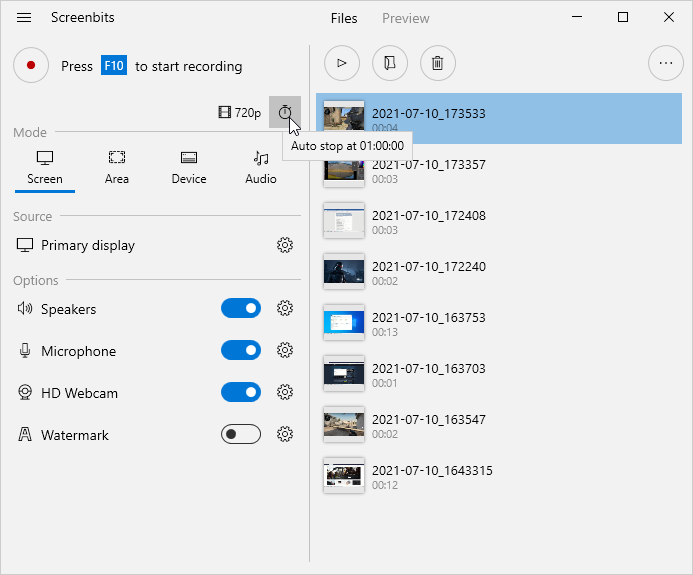The image size is (693, 575).
Task: Switch to the Preview tab
Action: coord(405,18)
